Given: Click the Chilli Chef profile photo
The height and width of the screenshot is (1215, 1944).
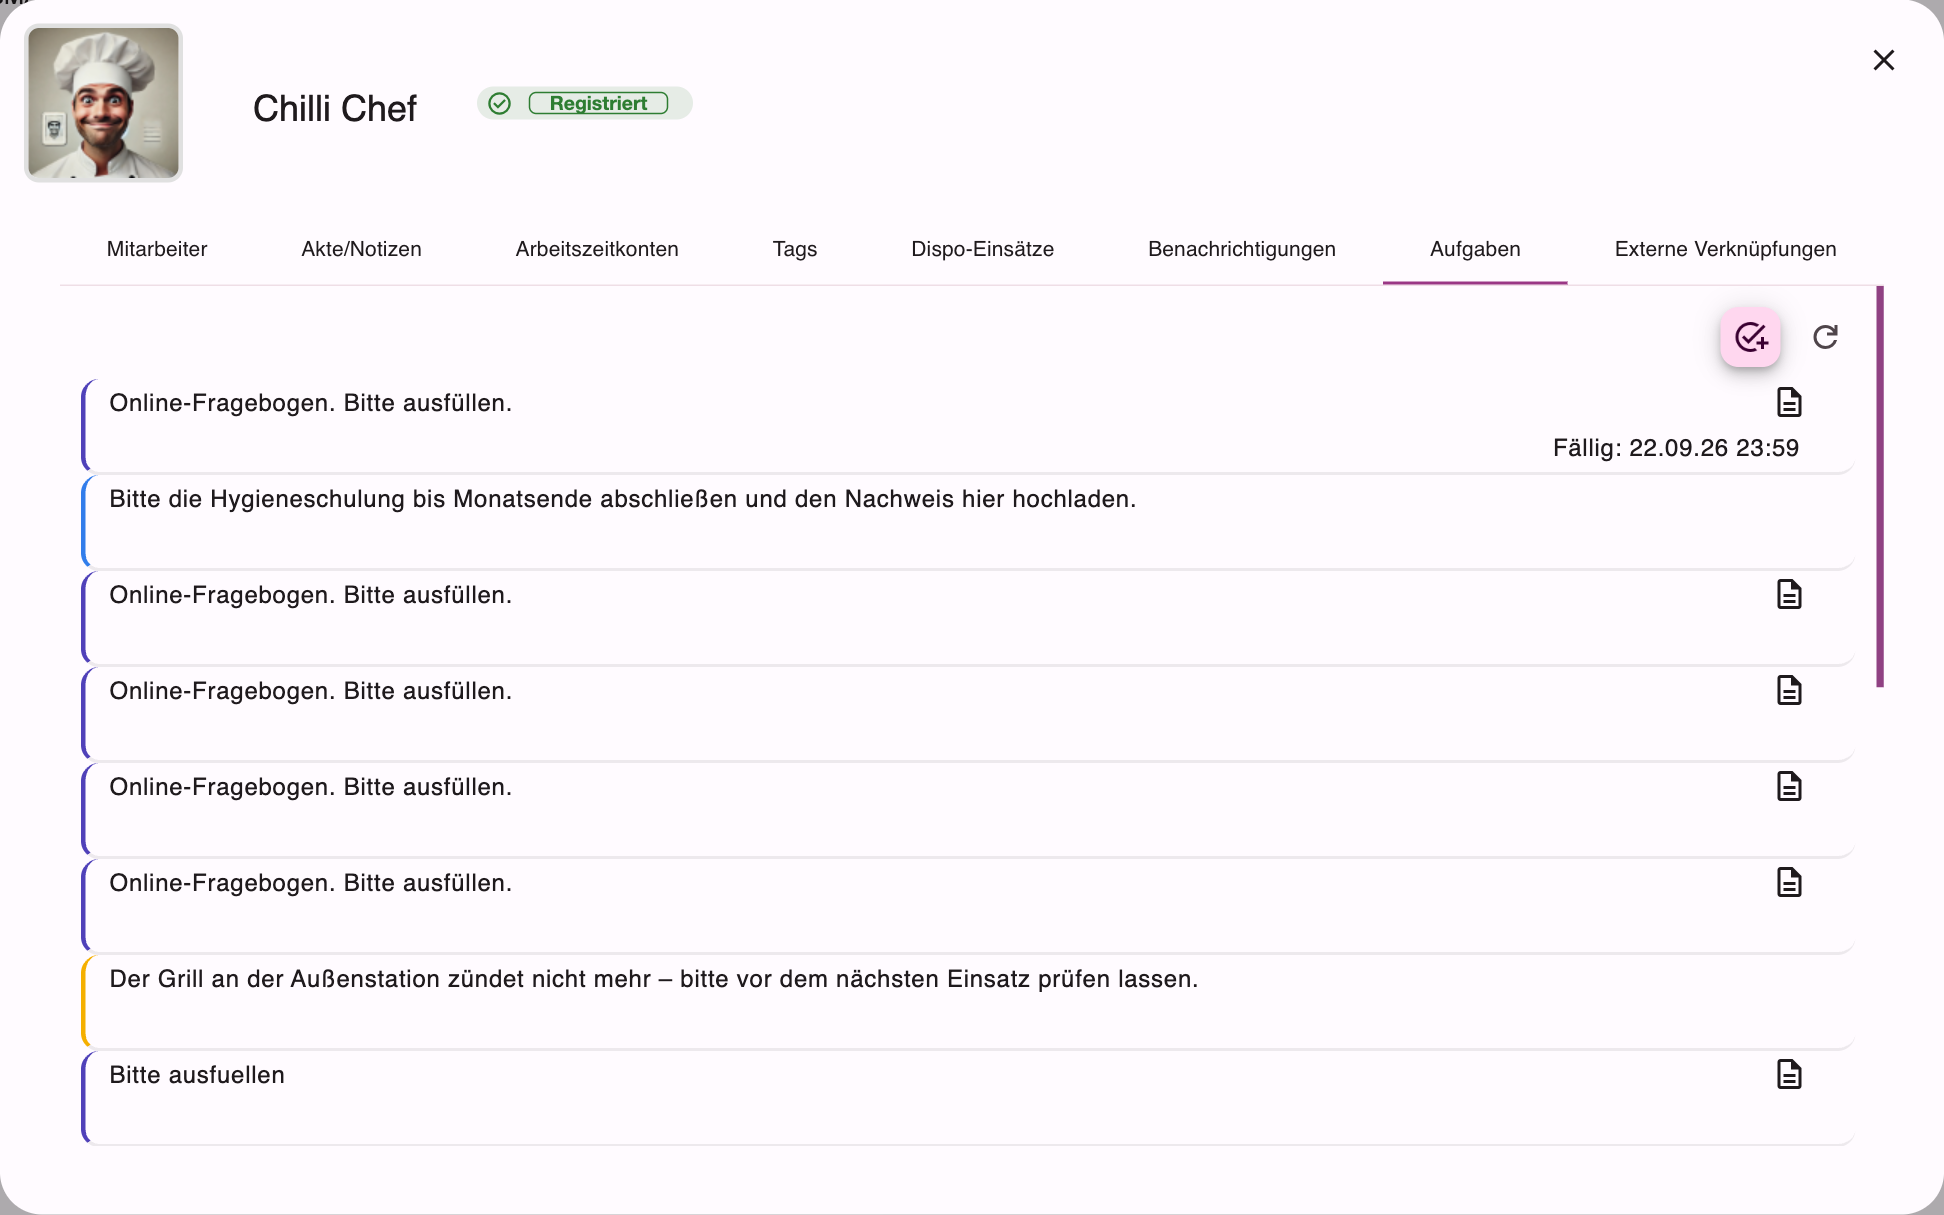Looking at the screenshot, I should (103, 103).
